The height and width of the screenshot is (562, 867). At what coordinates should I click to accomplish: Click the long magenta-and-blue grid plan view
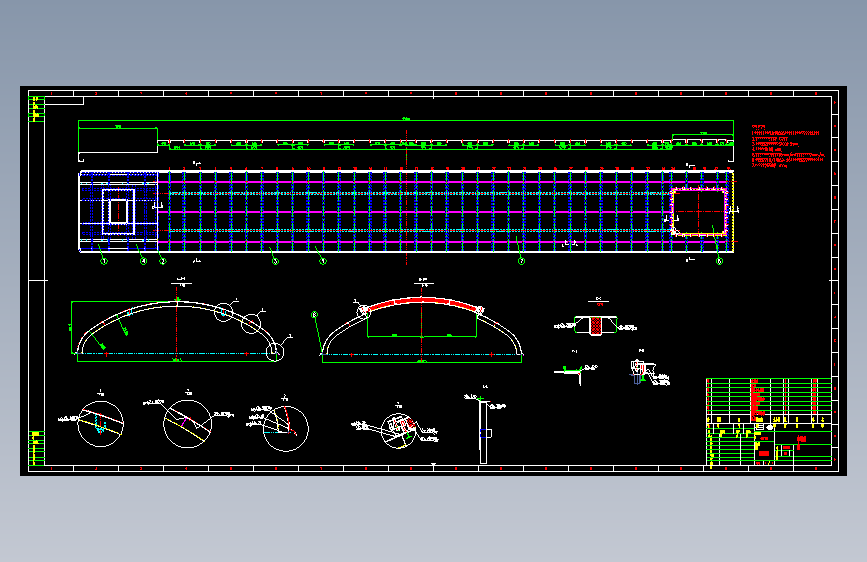click(406, 211)
